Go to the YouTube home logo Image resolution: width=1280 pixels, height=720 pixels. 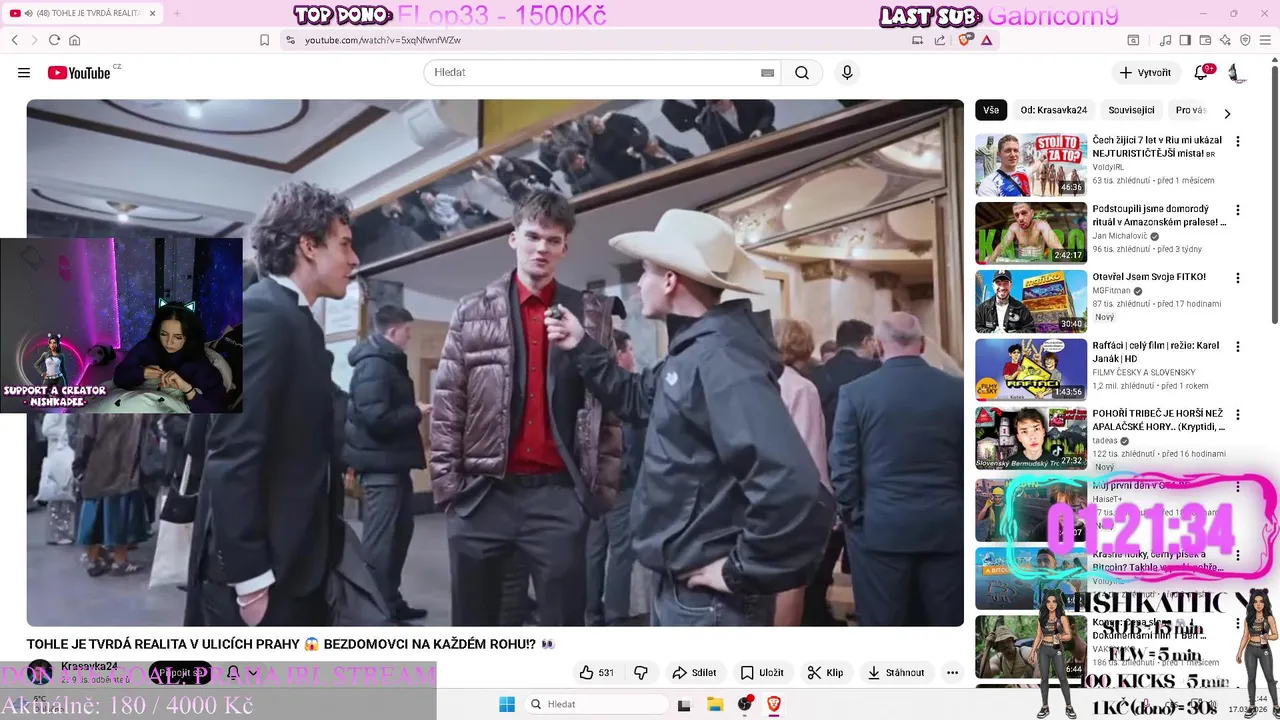click(x=78, y=73)
